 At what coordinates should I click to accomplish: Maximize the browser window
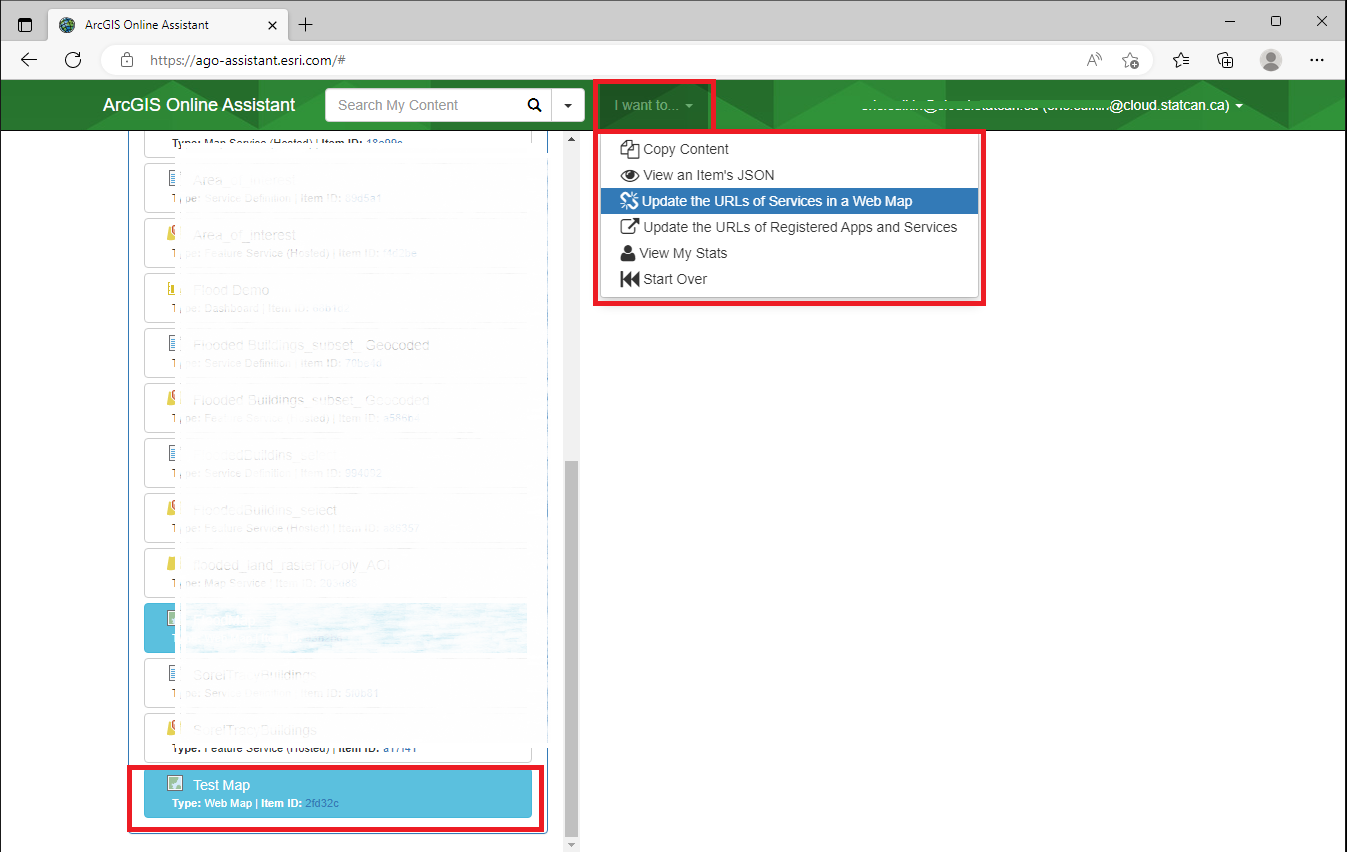pos(1276,21)
